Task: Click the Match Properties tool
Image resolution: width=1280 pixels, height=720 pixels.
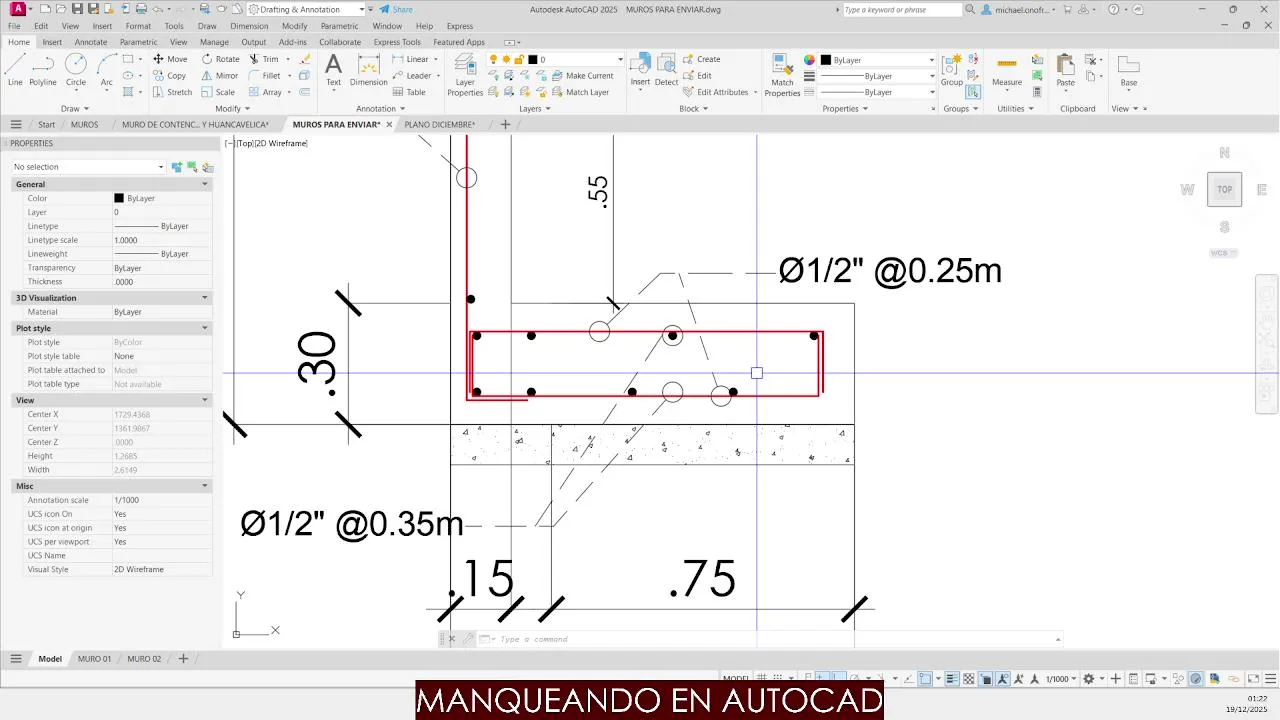Action: click(782, 75)
